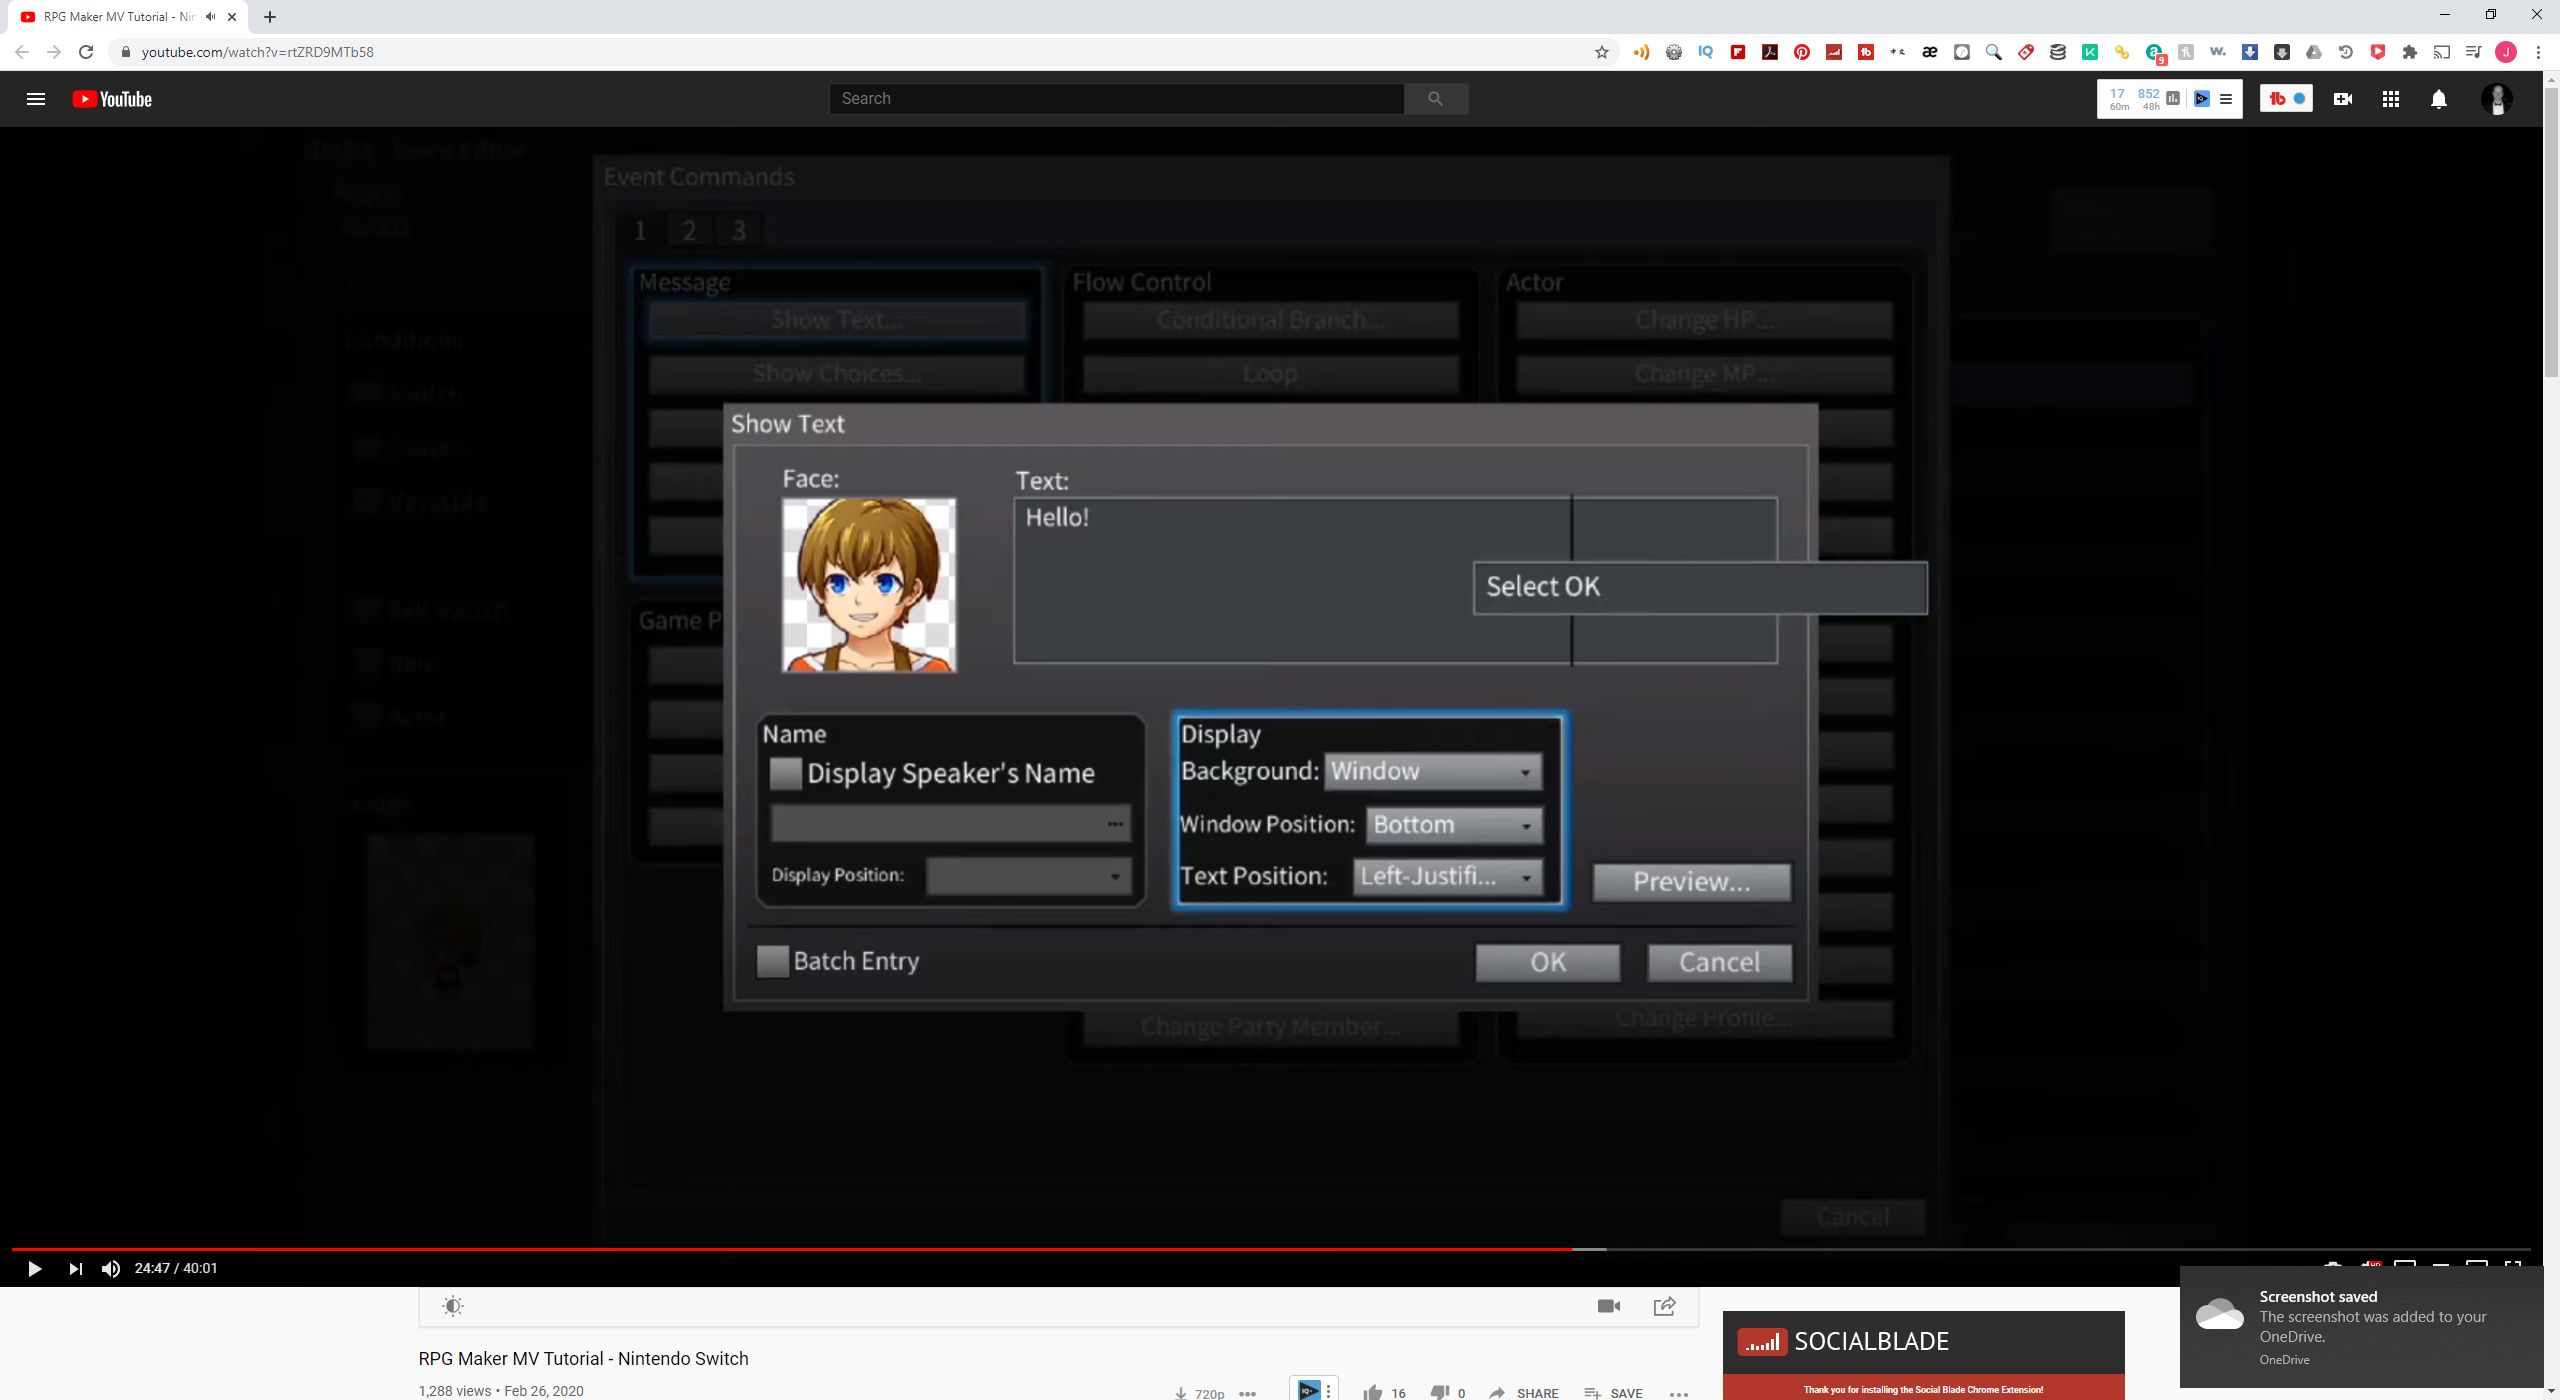Viewport: 2560px width, 1400px height.
Task: Play the video
Action: pyautogui.click(x=34, y=1269)
